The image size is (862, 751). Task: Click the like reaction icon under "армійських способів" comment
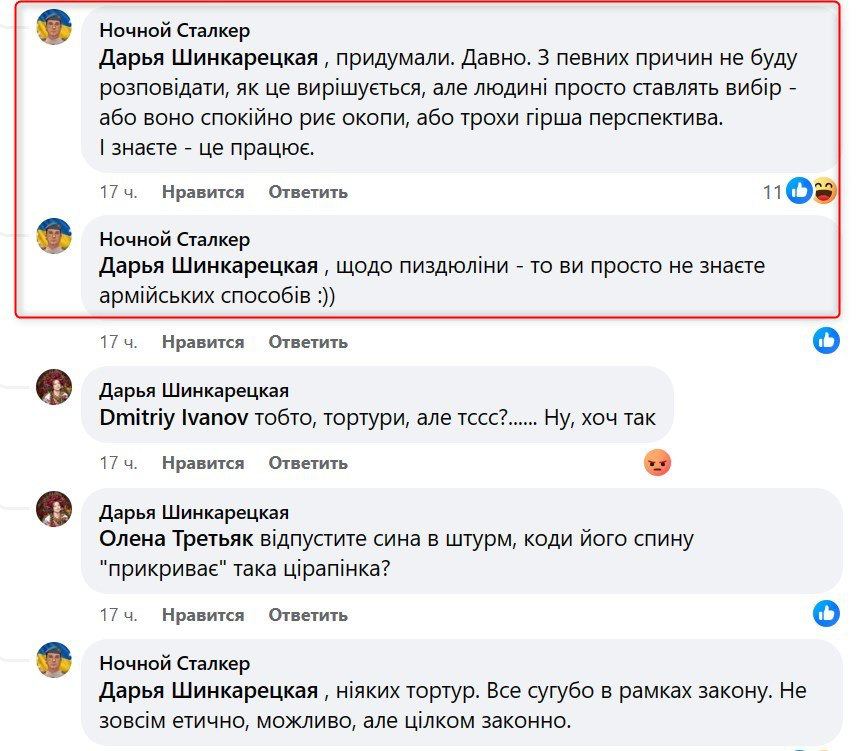pyautogui.click(x=826, y=341)
